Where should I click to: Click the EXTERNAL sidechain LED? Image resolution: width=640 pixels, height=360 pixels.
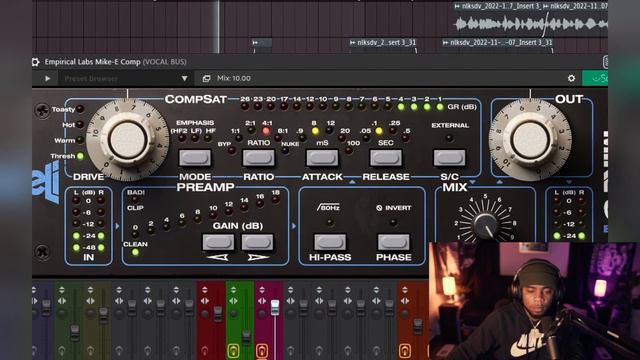point(449,138)
